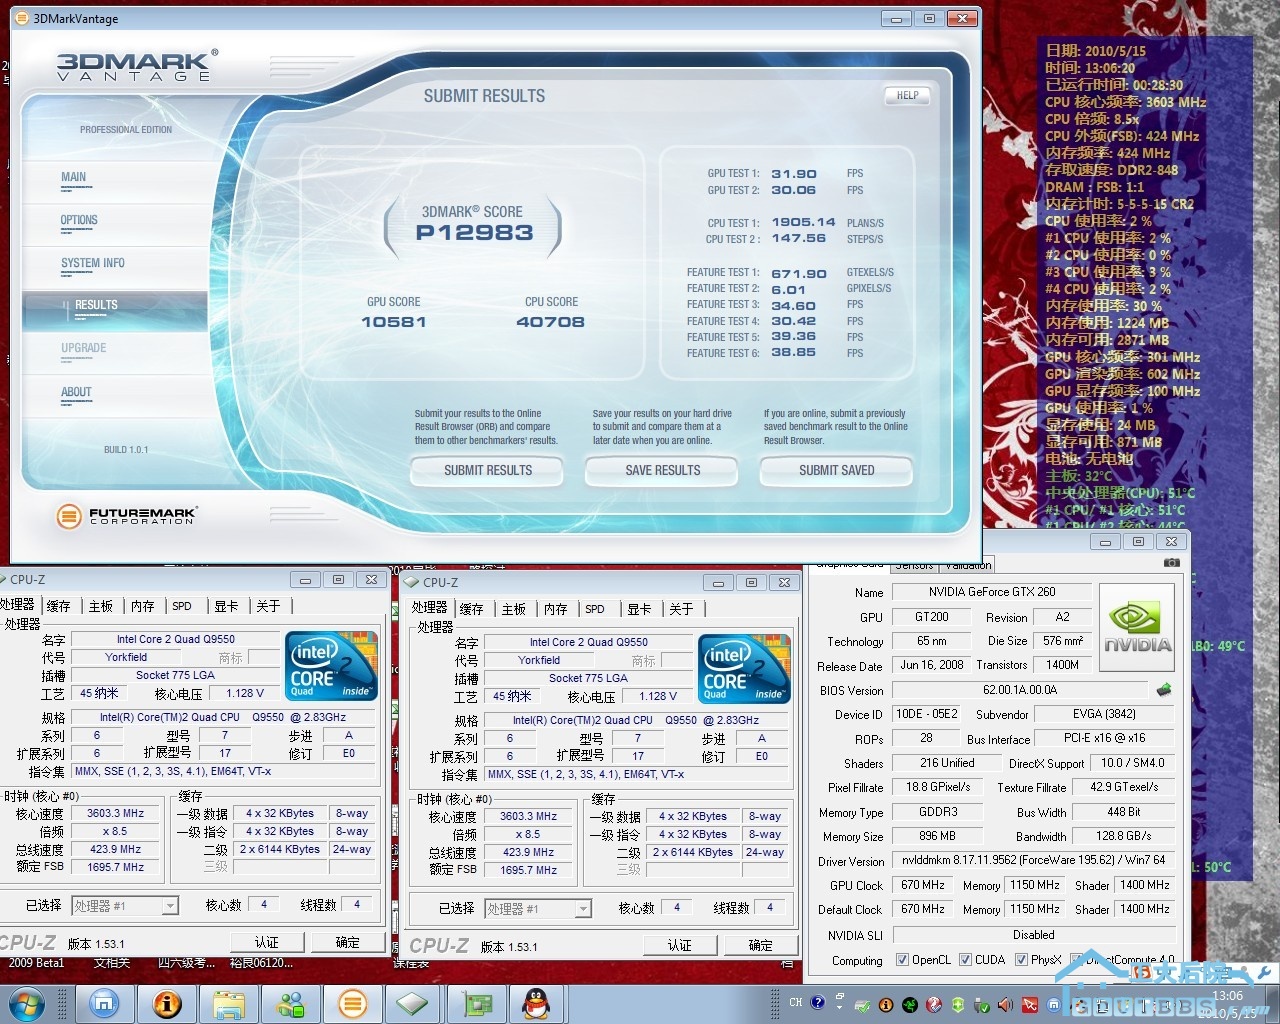Screen dimensions: 1280x1024
Task: Click the blue help icon in the language bar
Action: 818,1003
